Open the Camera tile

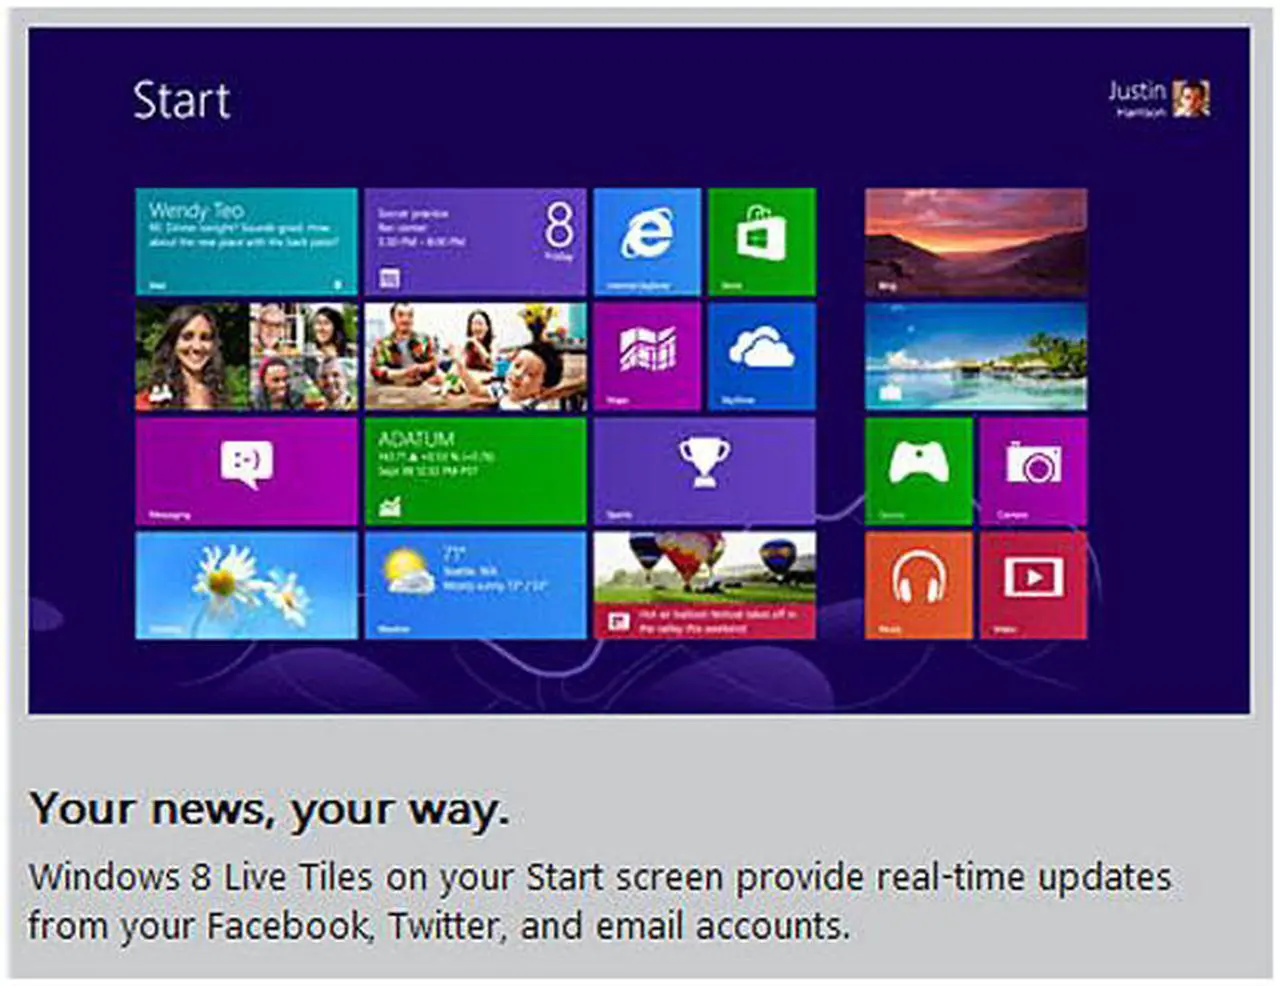(1033, 471)
